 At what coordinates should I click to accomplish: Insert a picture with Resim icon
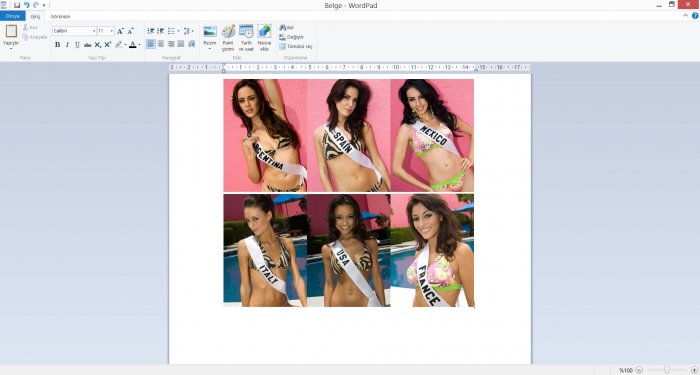pos(210,31)
